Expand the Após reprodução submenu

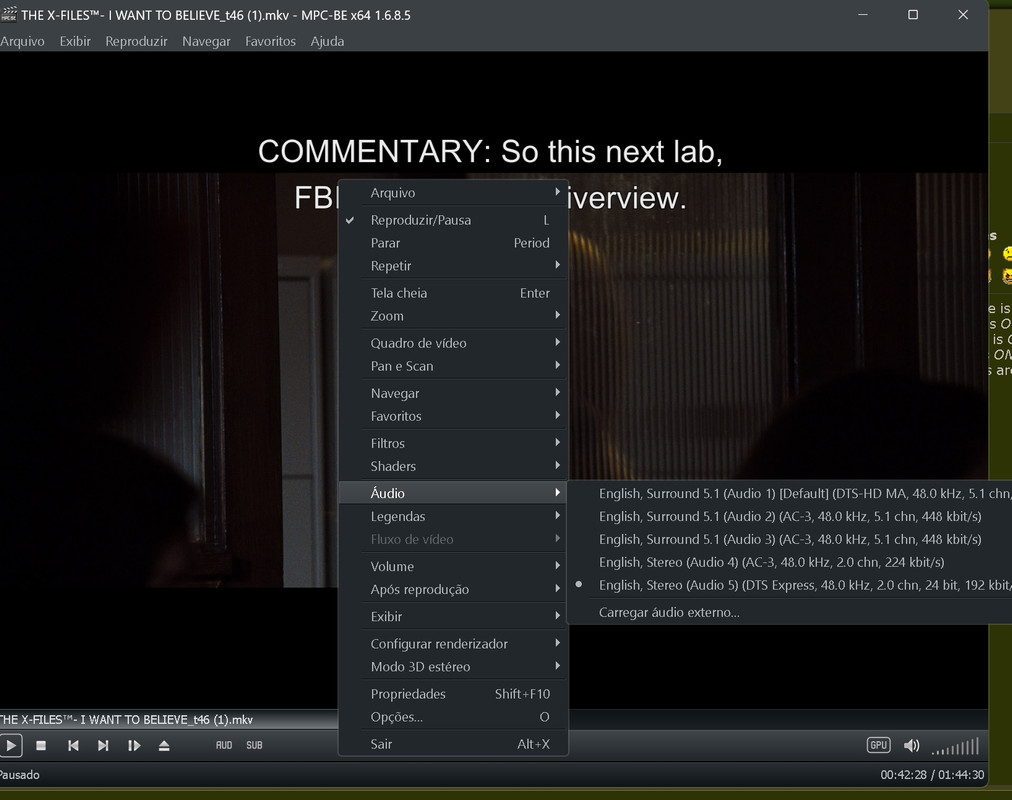(453, 589)
